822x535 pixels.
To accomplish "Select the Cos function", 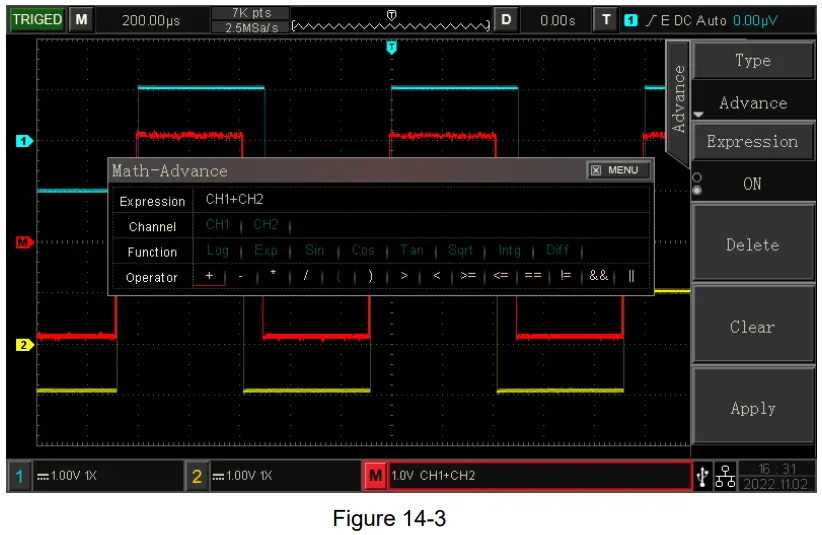I will [x=363, y=250].
